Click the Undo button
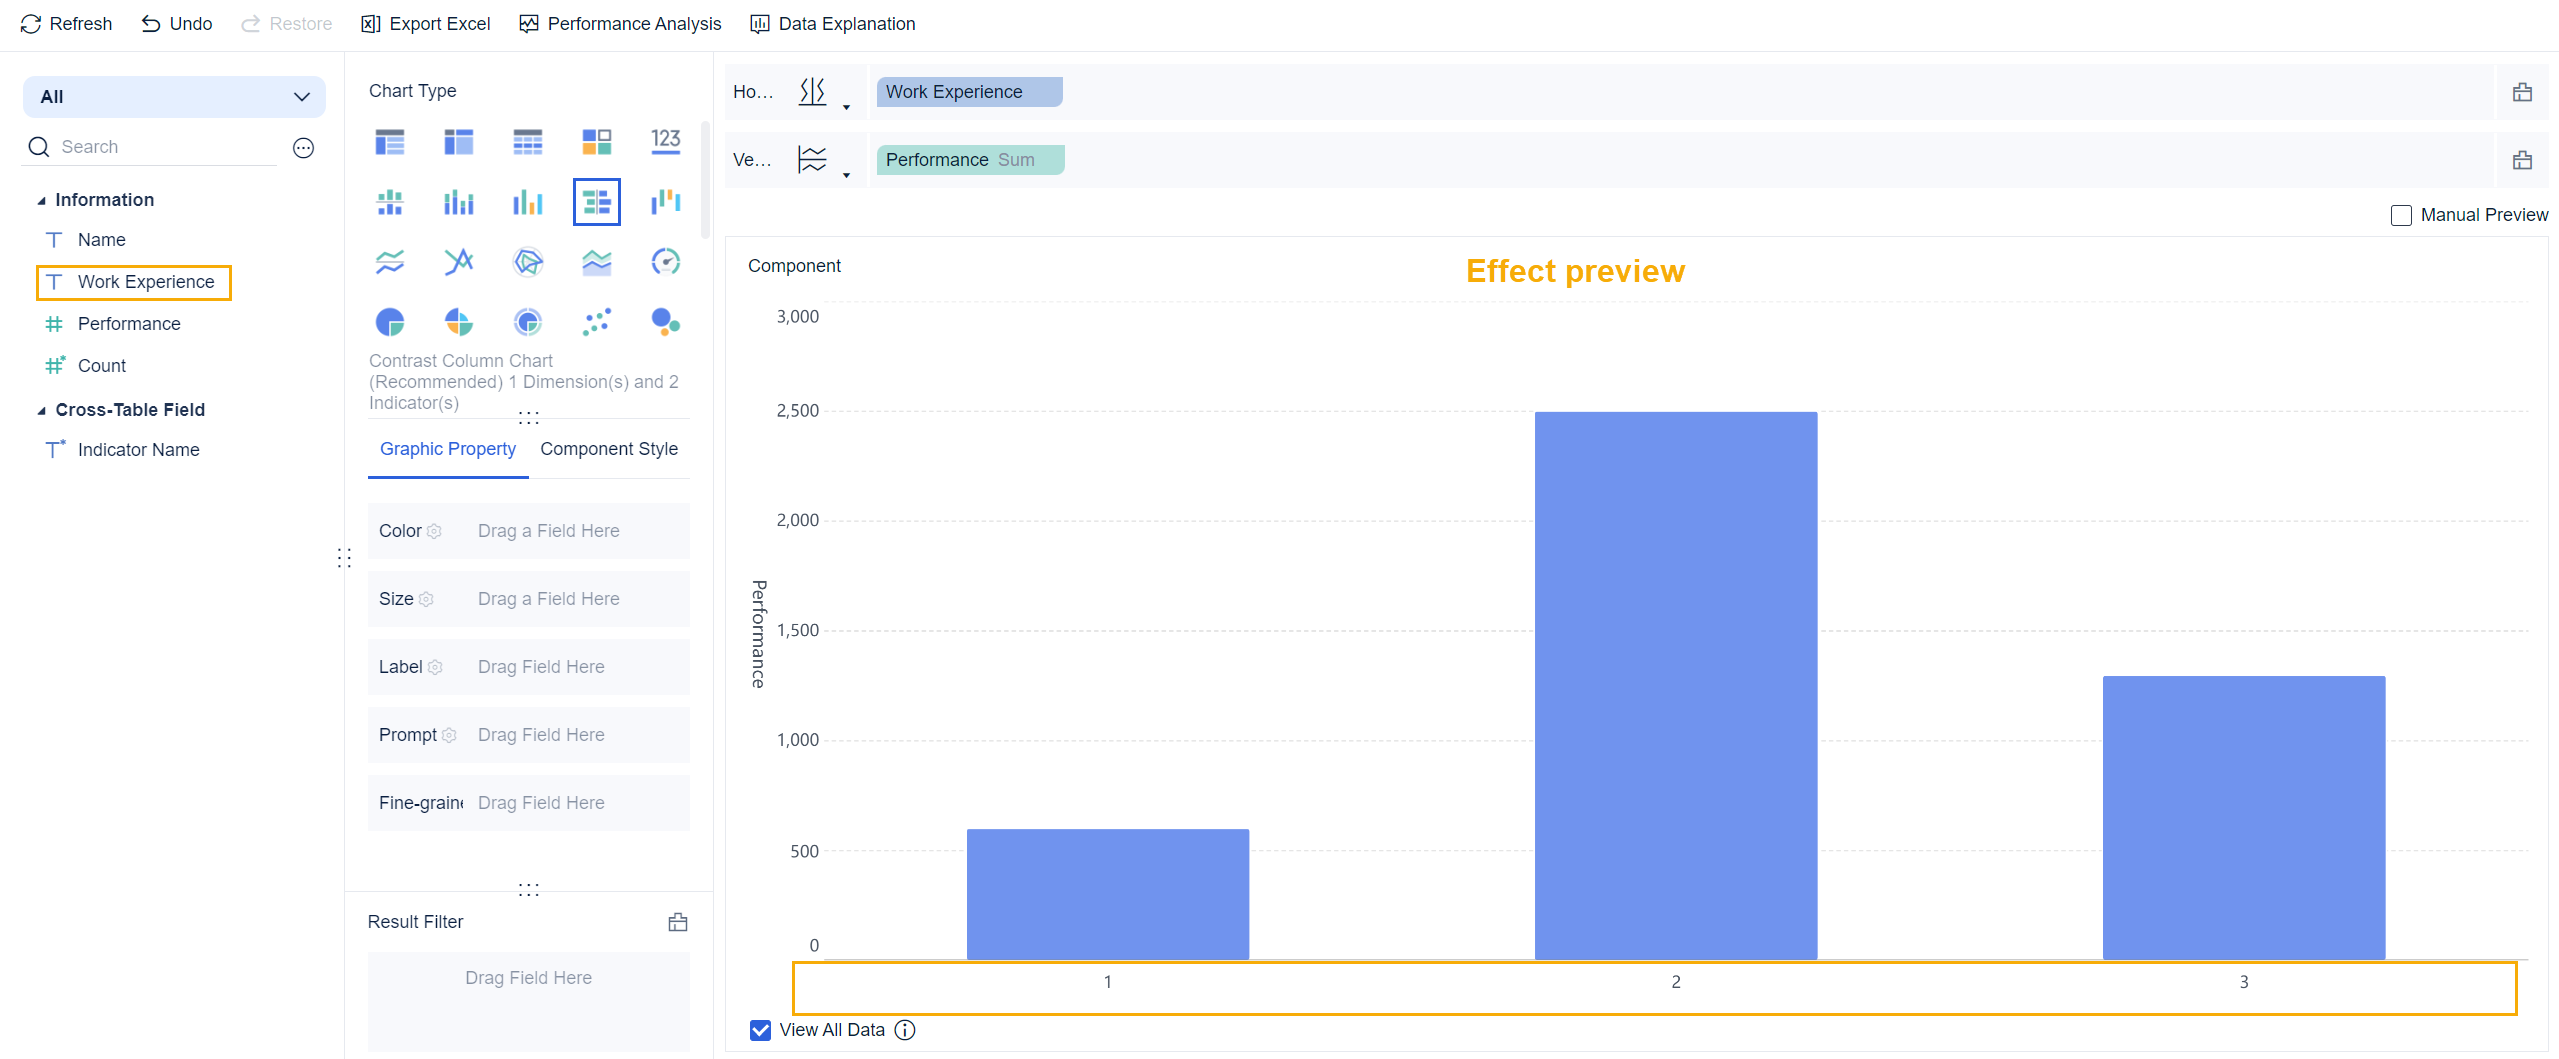This screenshot has width=2559, height=1059. coord(176,24)
